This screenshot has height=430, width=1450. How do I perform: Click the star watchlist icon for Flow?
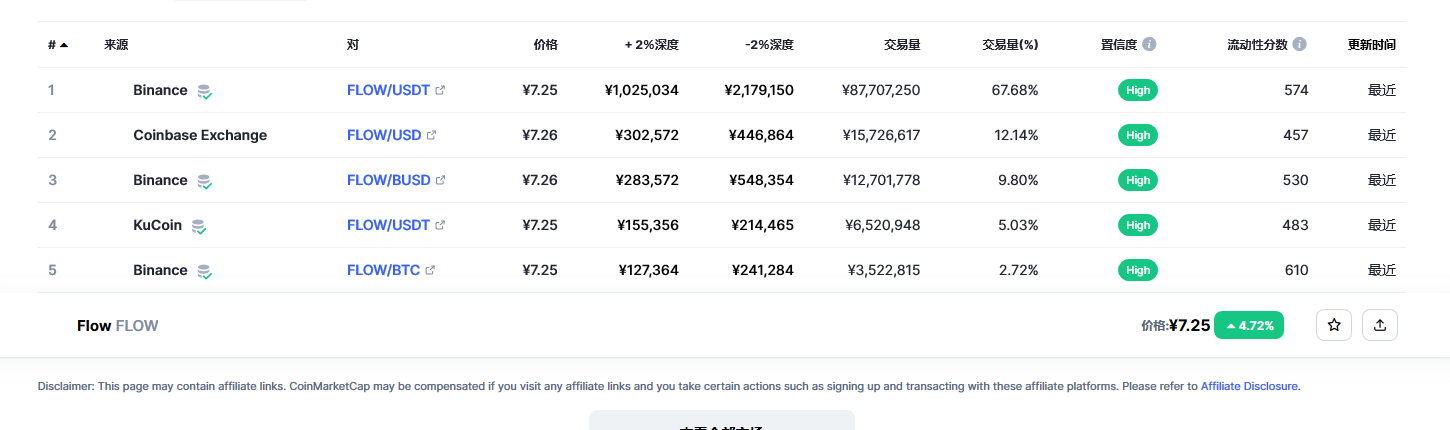[1333, 325]
